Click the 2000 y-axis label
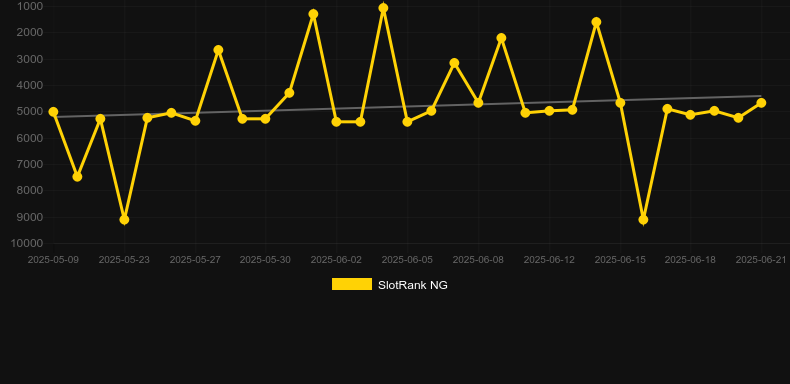 pyautogui.click(x=30, y=32)
